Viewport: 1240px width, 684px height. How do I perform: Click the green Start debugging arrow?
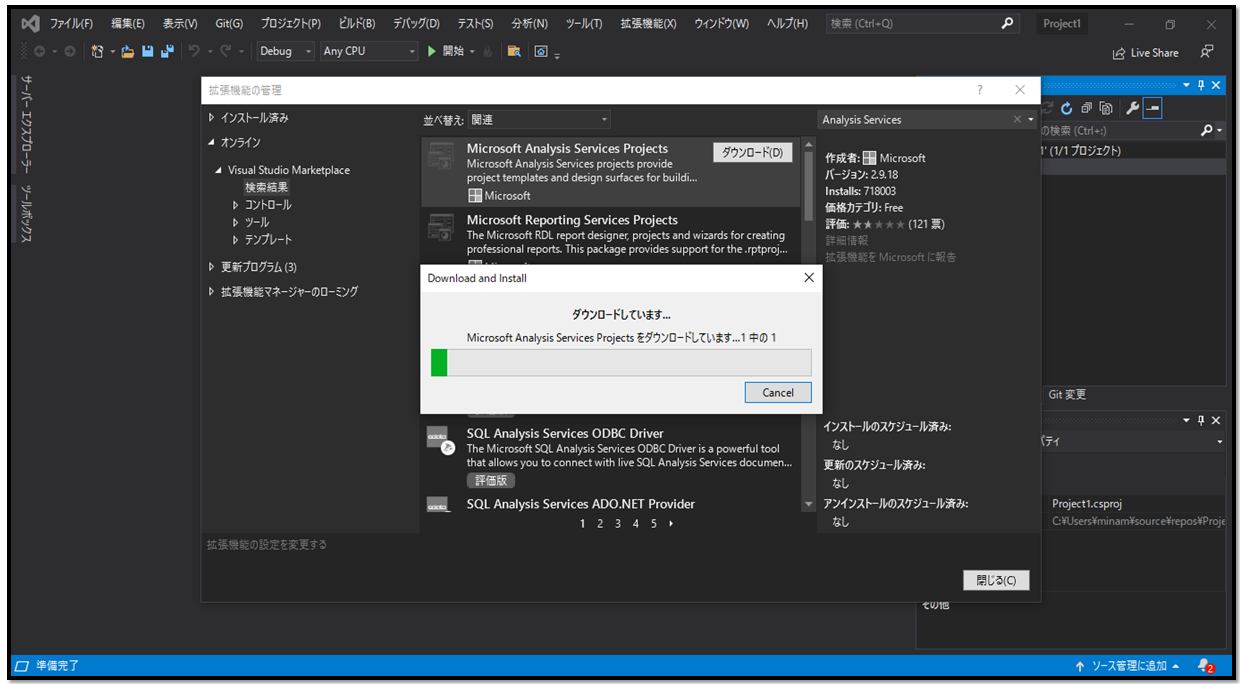(432, 51)
